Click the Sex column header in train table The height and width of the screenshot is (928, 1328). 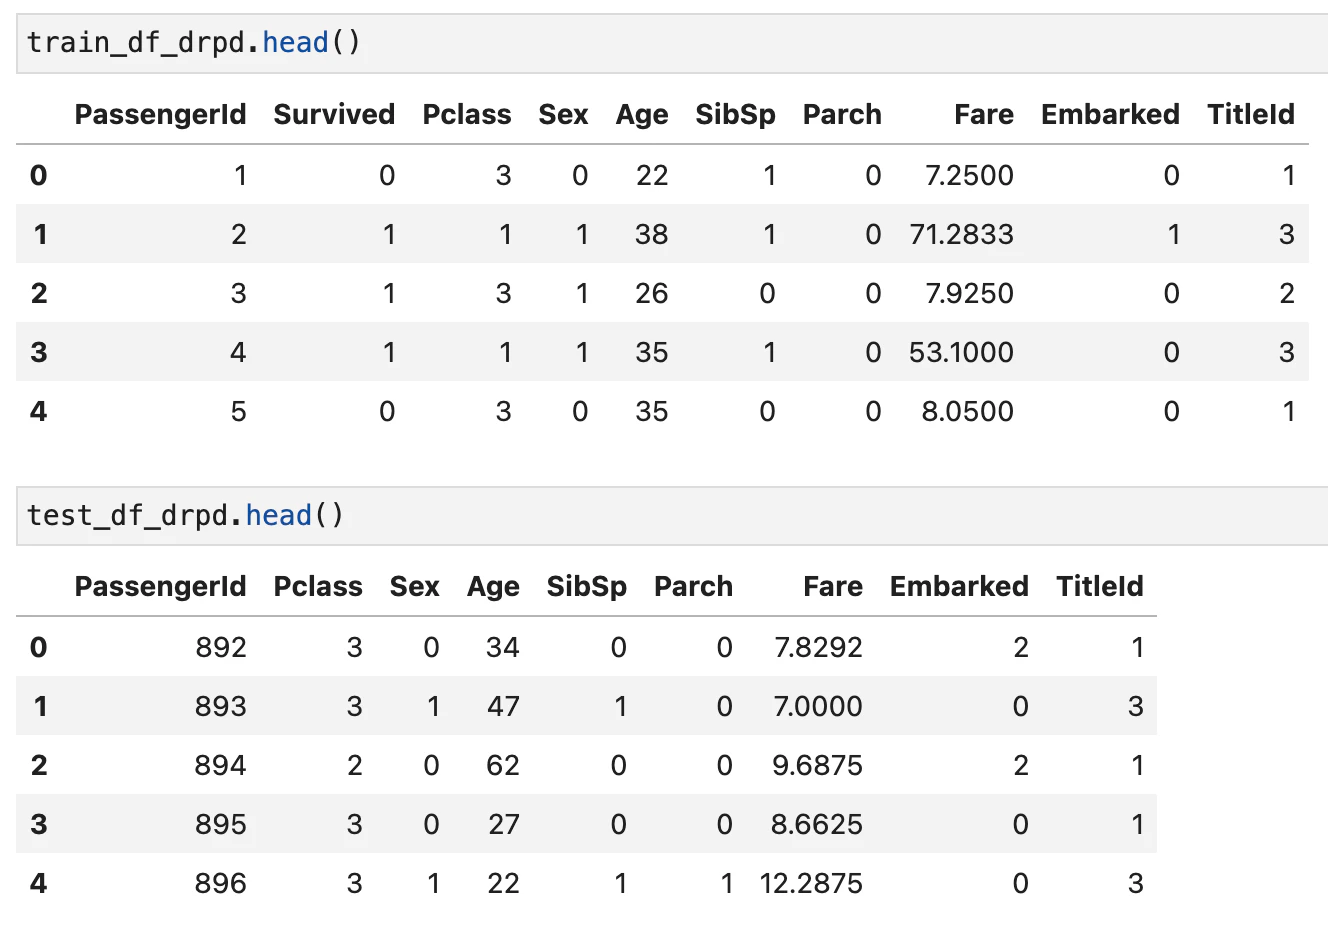[563, 114]
